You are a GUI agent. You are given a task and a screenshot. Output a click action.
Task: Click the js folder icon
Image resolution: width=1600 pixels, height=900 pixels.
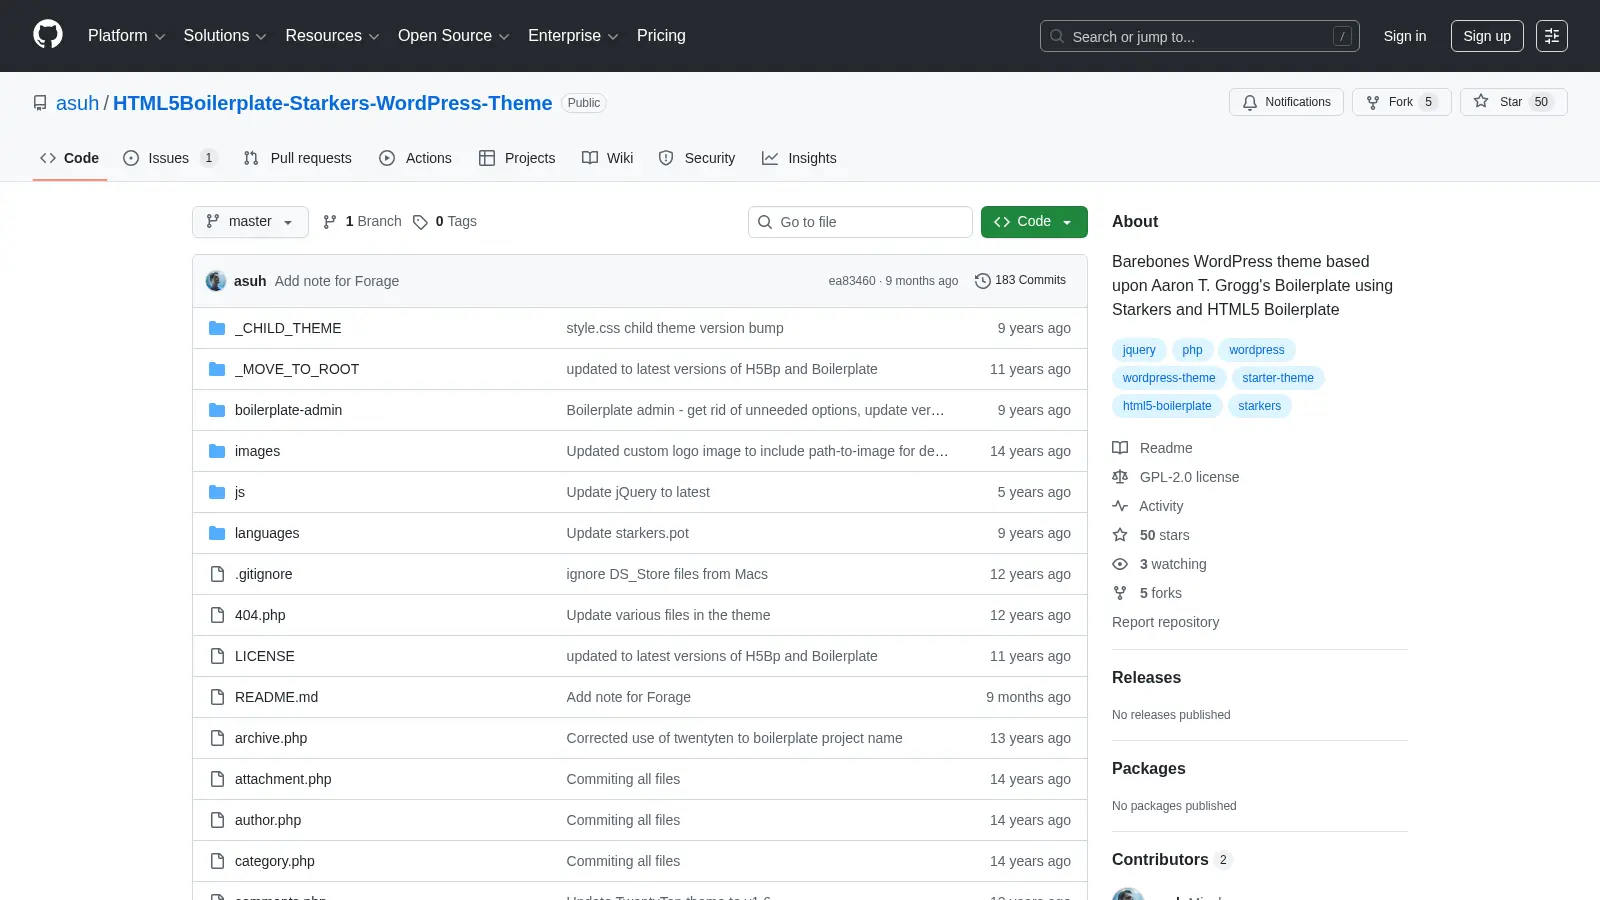pos(217,492)
